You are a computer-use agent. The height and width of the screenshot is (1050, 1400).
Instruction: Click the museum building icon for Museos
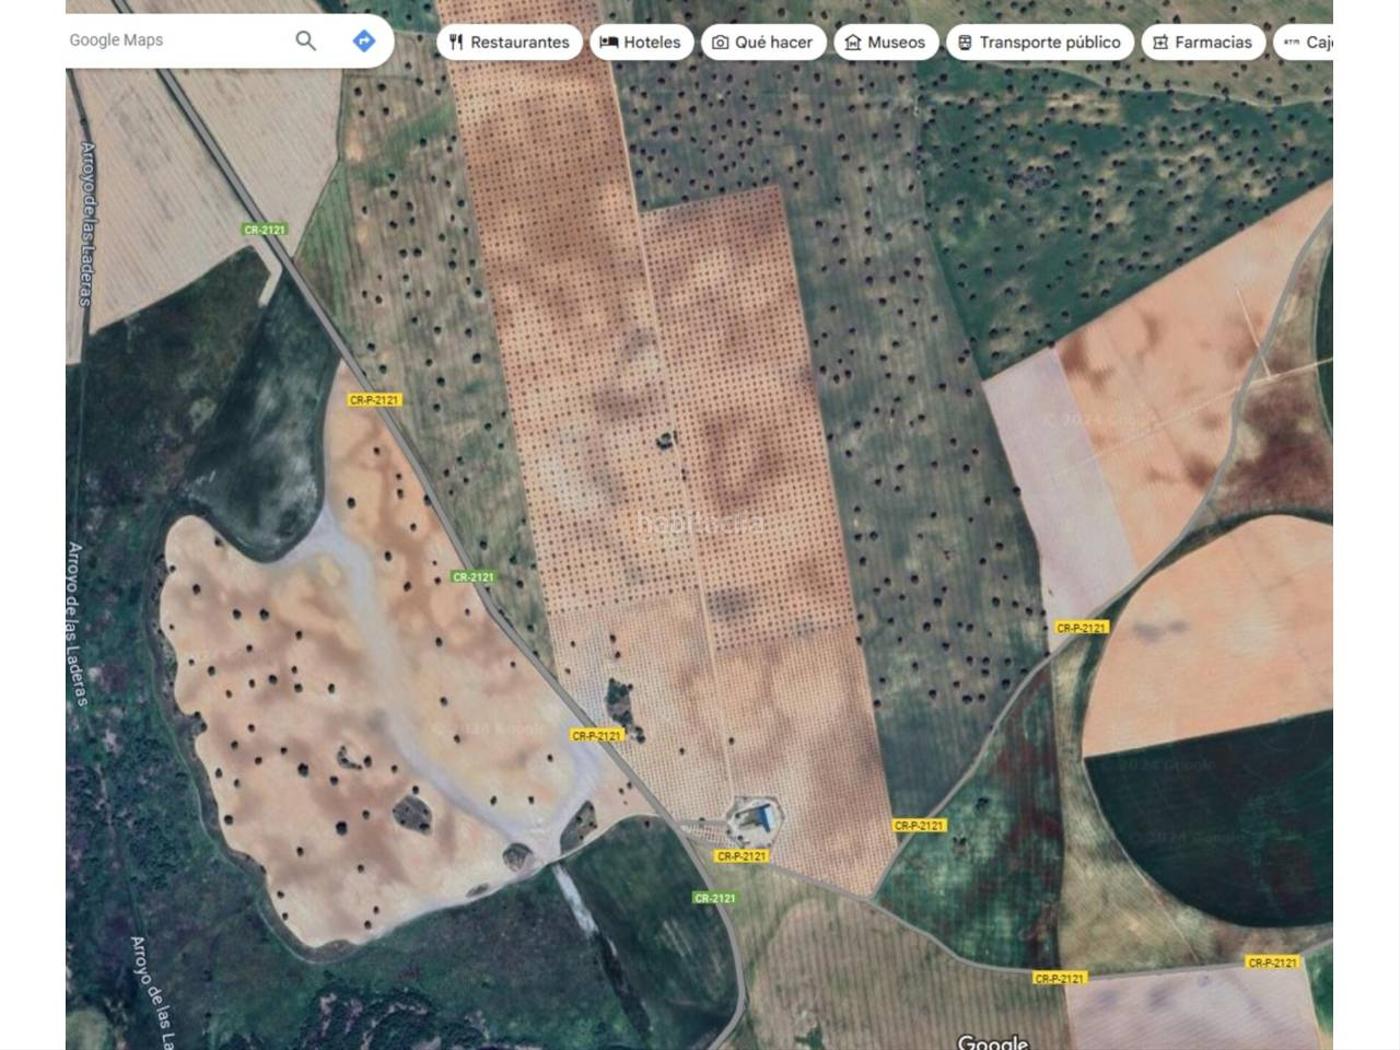(x=853, y=42)
